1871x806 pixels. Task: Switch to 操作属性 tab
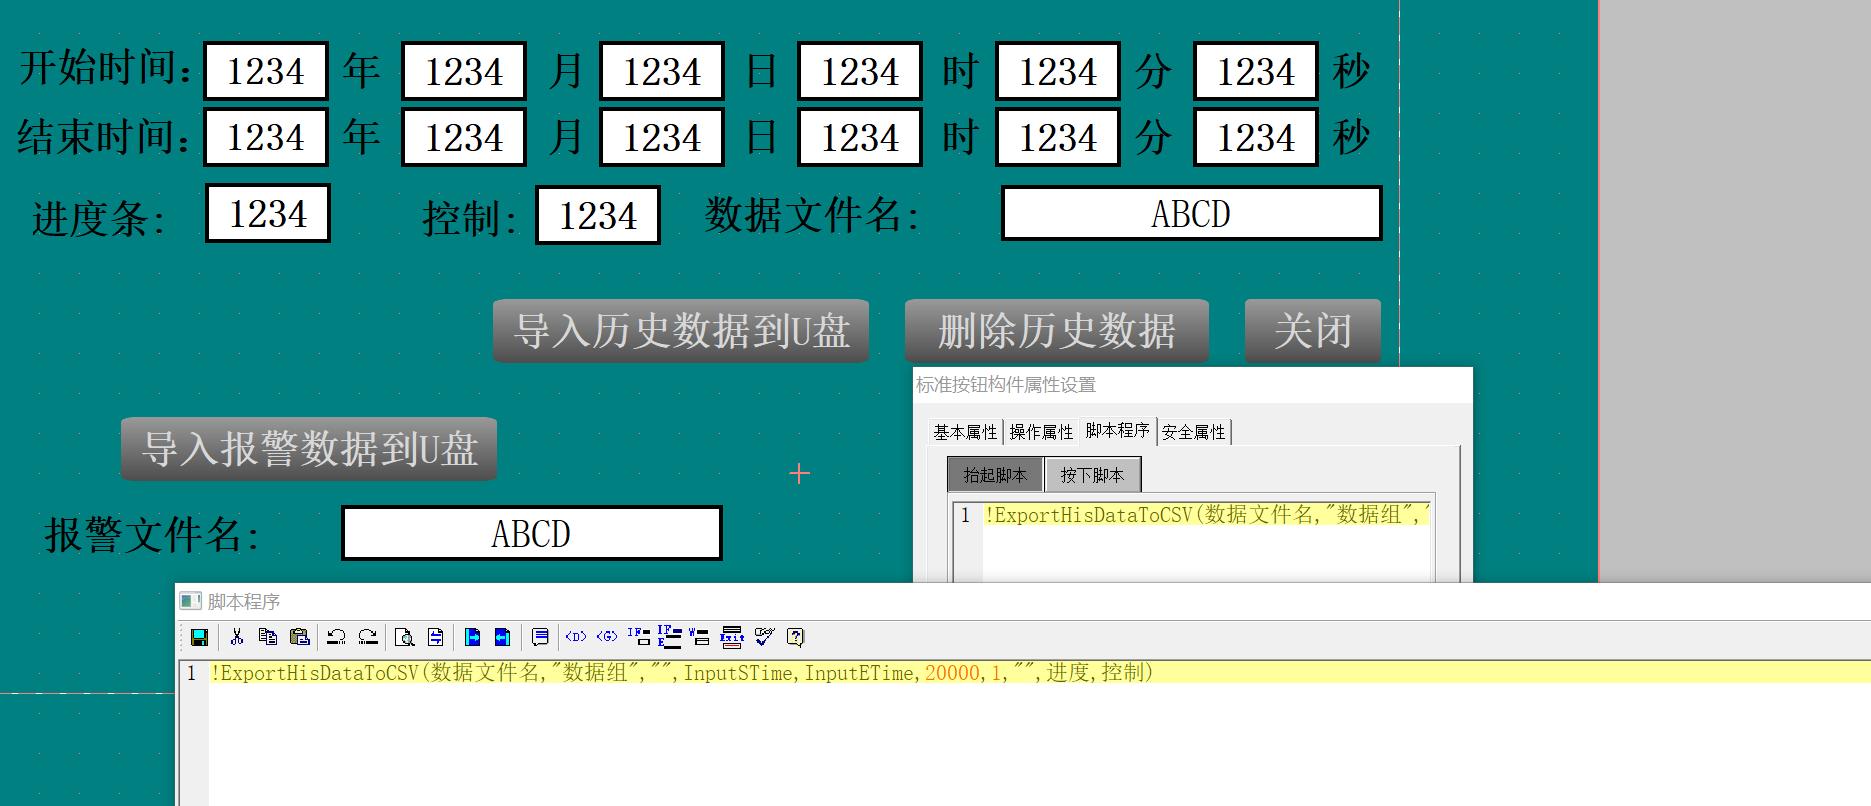pos(1041,432)
